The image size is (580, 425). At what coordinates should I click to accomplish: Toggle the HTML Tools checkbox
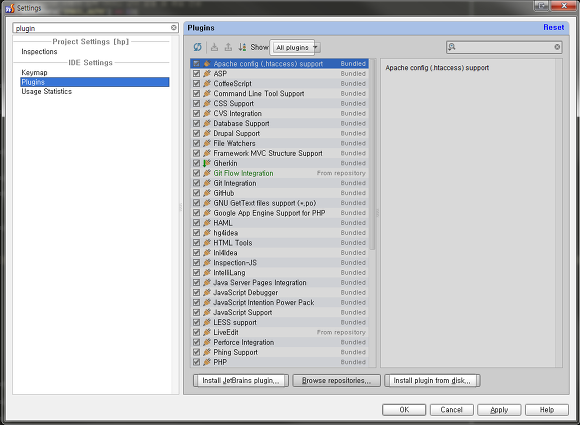tap(196, 243)
